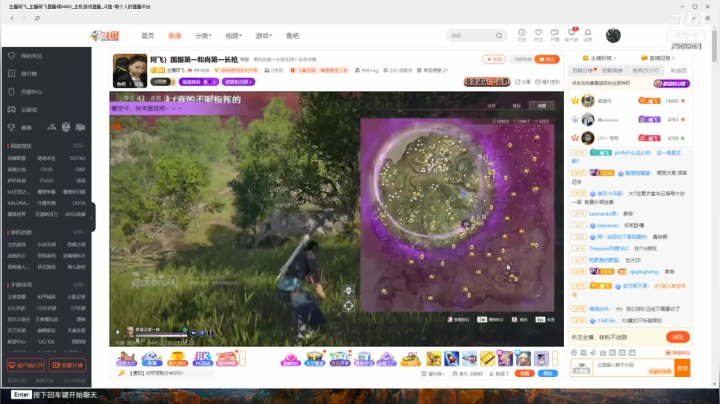Viewport: 720px width, 404px height.
Task: Click the first purple pill badge under stream title
Action: point(199,82)
